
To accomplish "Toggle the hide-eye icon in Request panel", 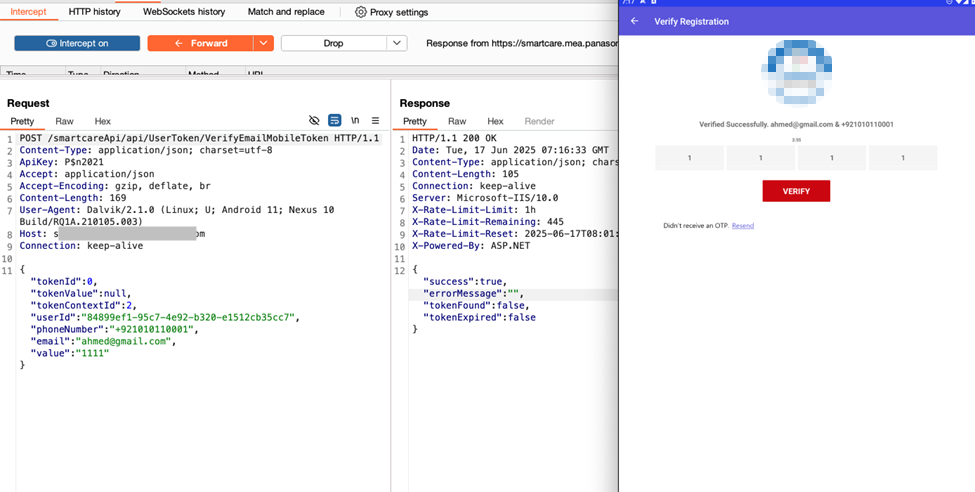I will tap(315, 120).
